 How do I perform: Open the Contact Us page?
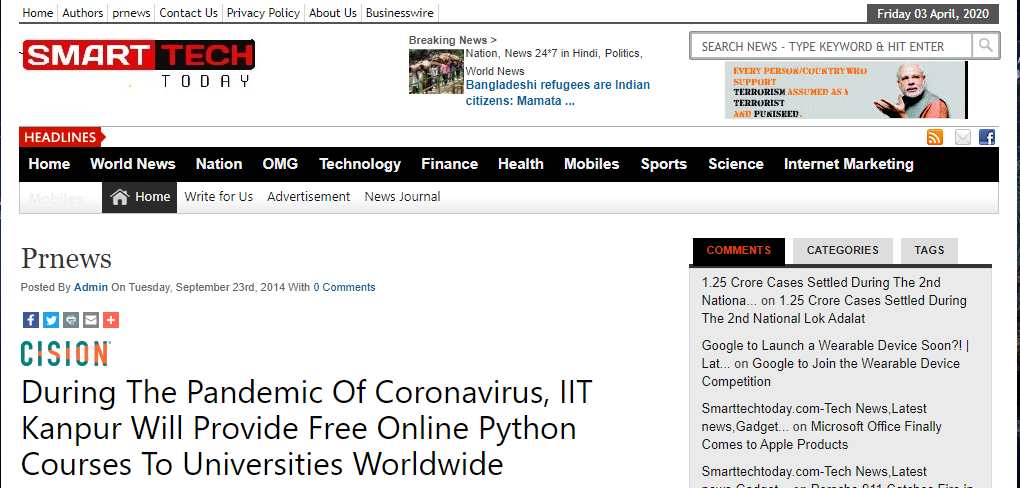[189, 12]
